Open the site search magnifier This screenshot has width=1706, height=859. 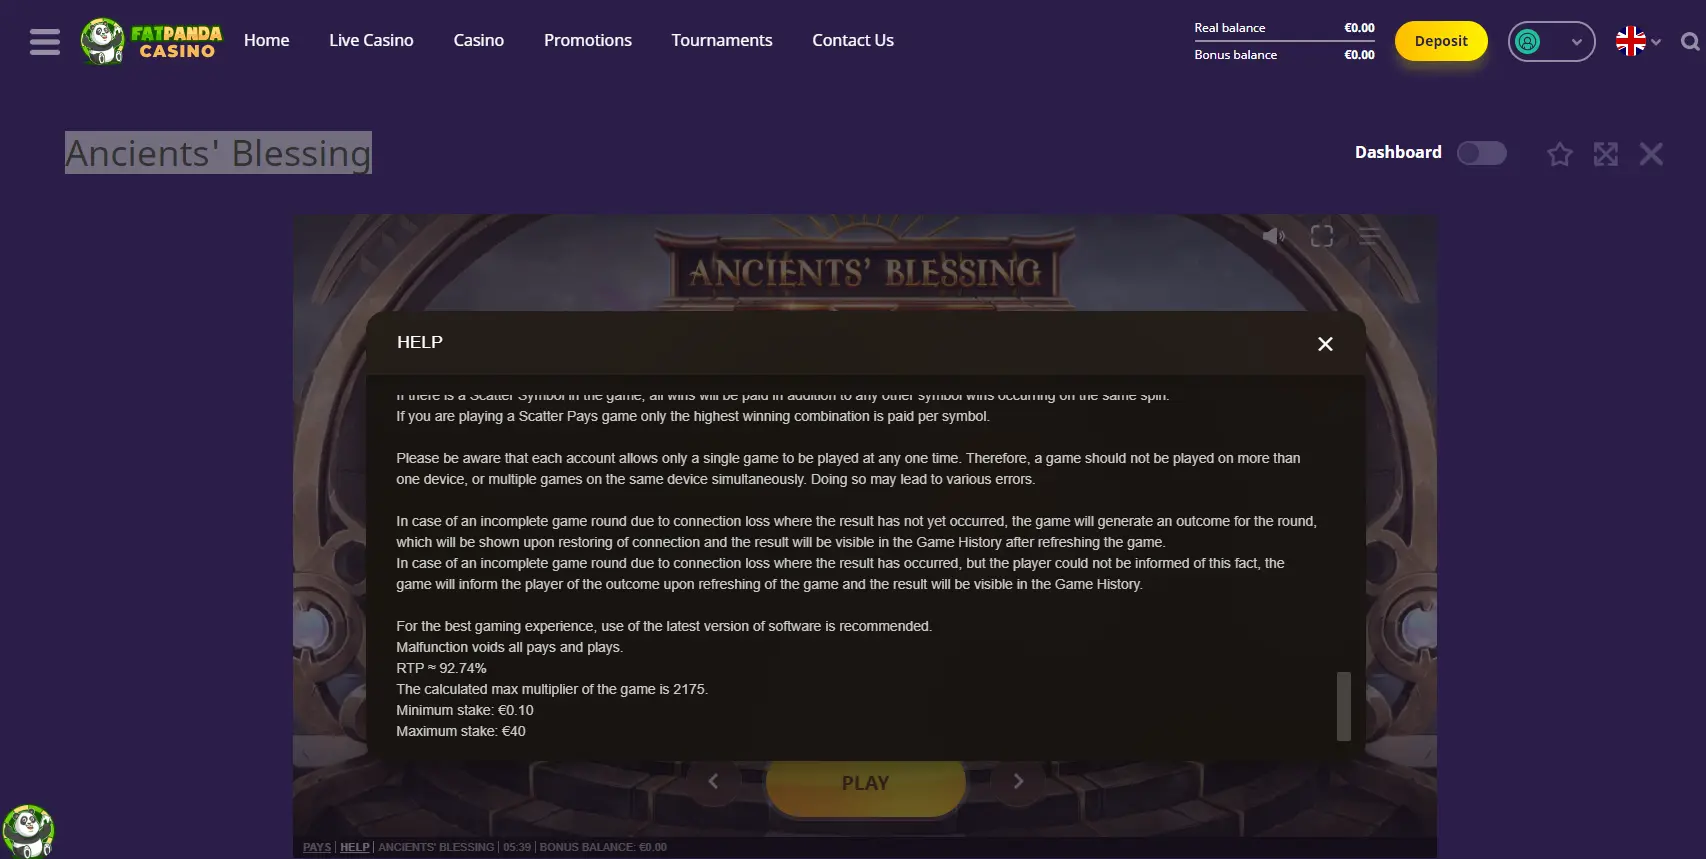(x=1690, y=42)
